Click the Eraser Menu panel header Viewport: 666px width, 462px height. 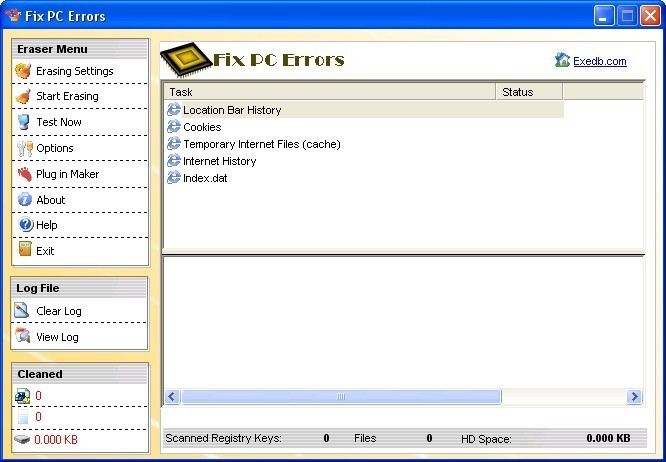click(80, 49)
